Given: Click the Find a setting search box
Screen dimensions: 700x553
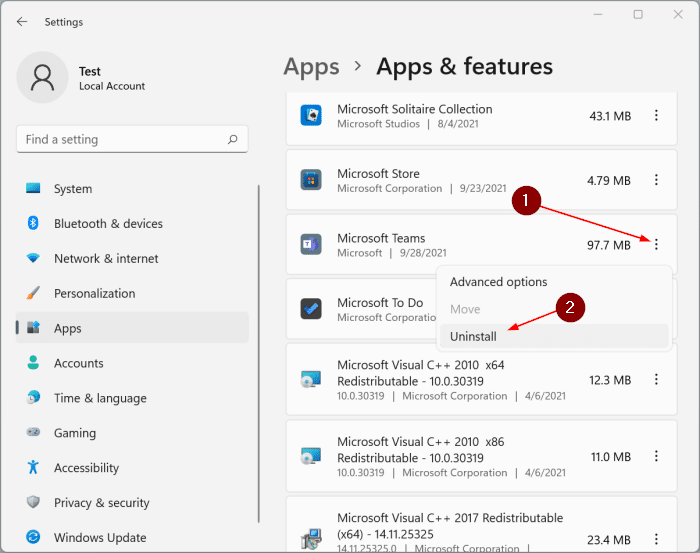Looking at the screenshot, I should click(132, 139).
